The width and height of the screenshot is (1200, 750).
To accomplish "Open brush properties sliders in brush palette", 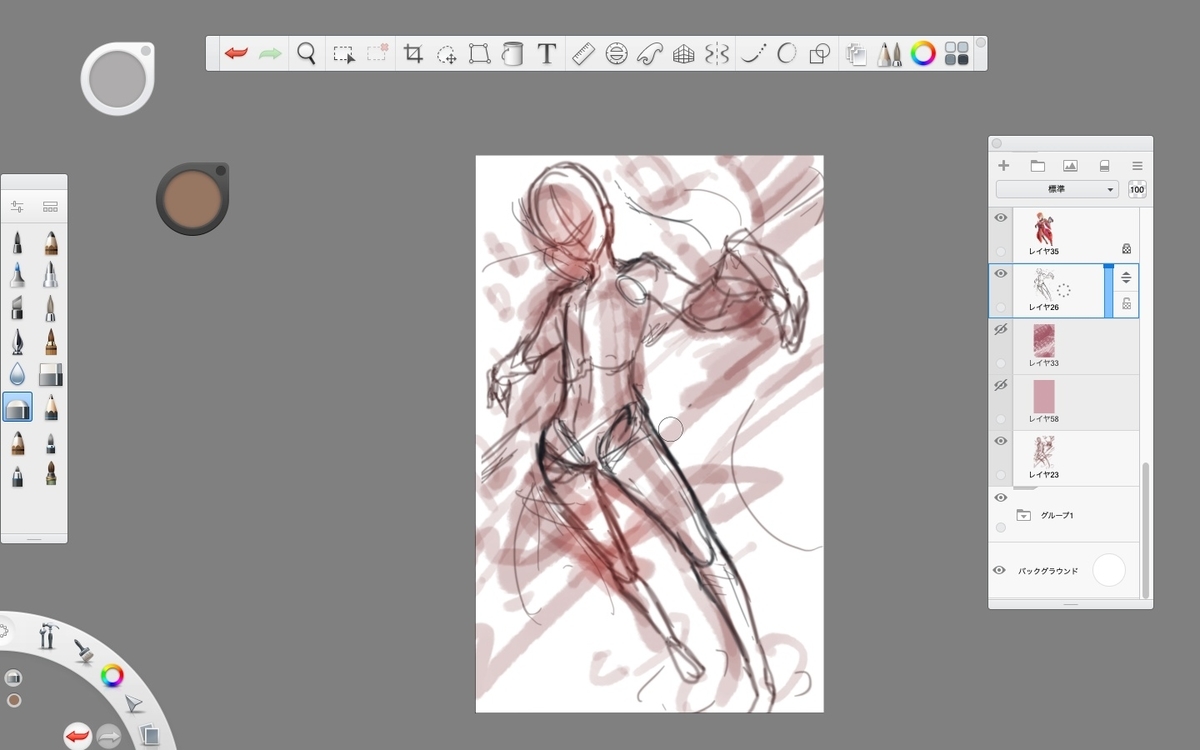I will [x=17, y=207].
